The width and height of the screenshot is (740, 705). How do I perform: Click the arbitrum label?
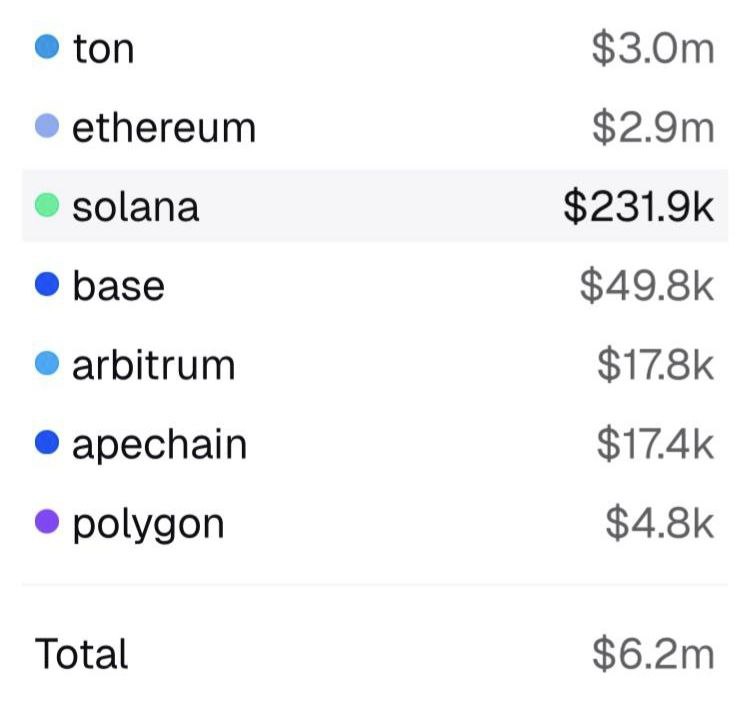[x=154, y=365]
